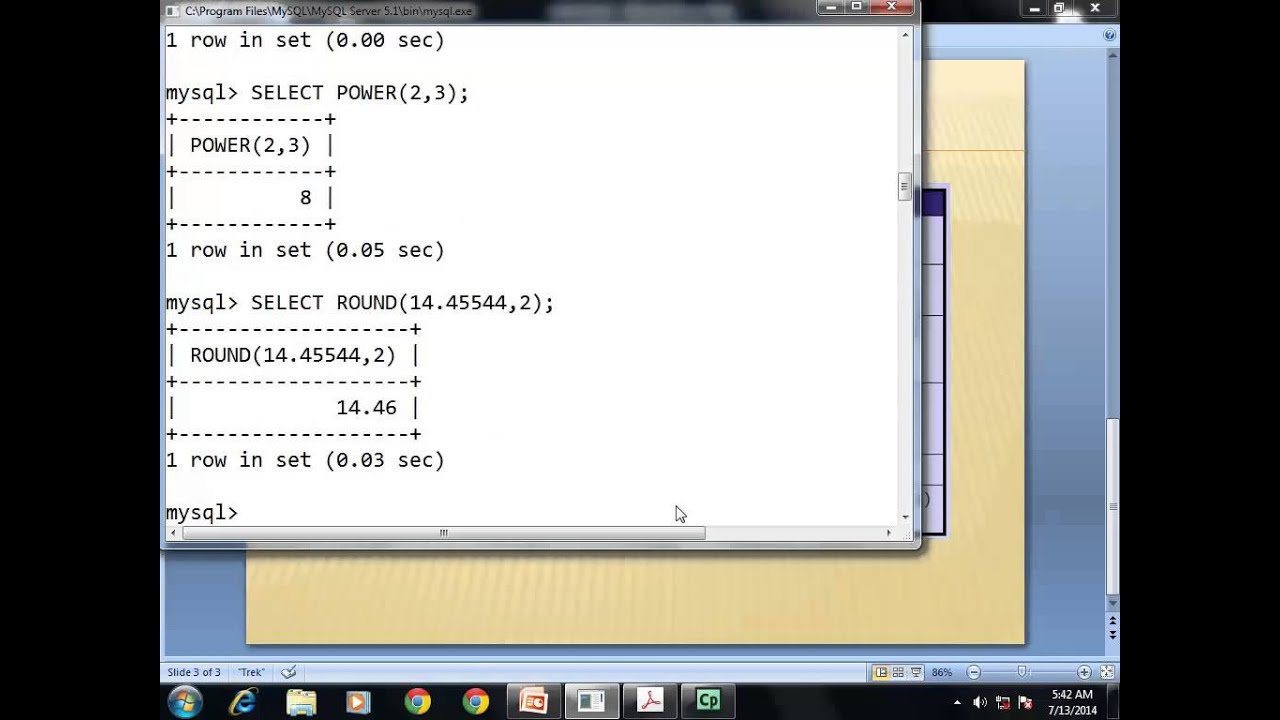Fit slide to current window button
Screen dimensions: 1280x720
point(1106,672)
